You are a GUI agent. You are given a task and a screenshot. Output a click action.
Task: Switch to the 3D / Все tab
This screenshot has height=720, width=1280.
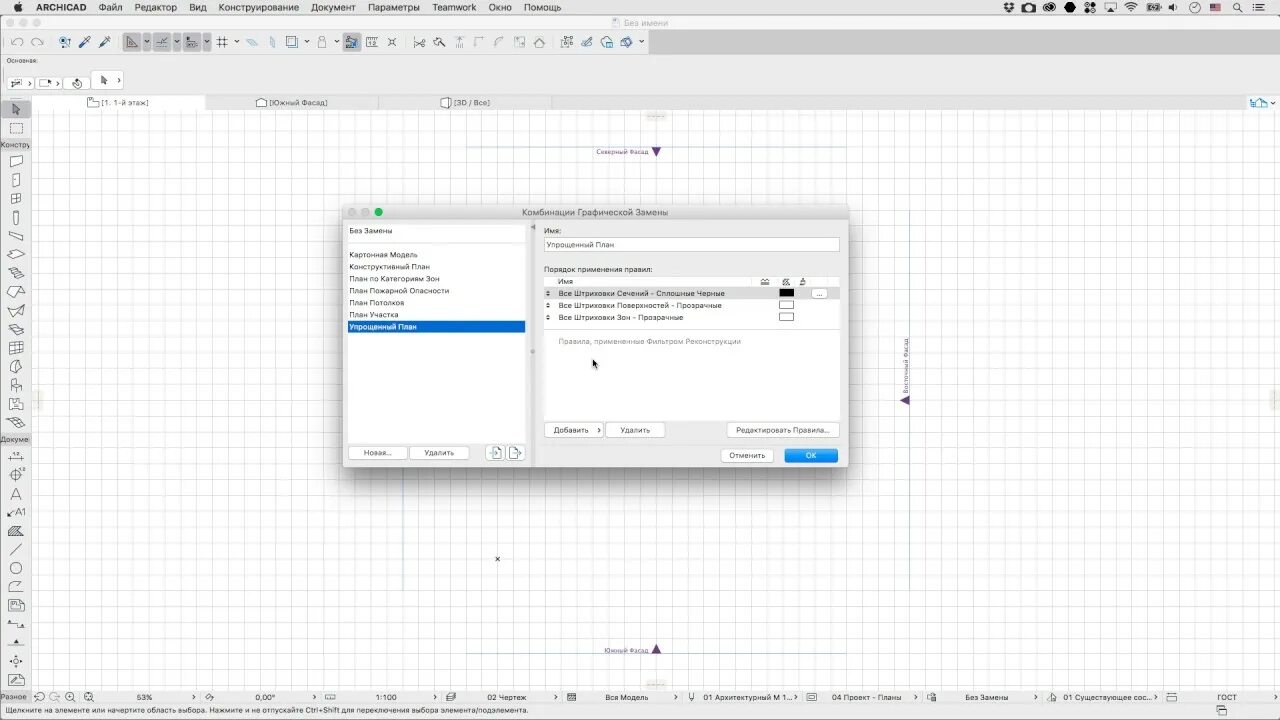(x=465, y=102)
